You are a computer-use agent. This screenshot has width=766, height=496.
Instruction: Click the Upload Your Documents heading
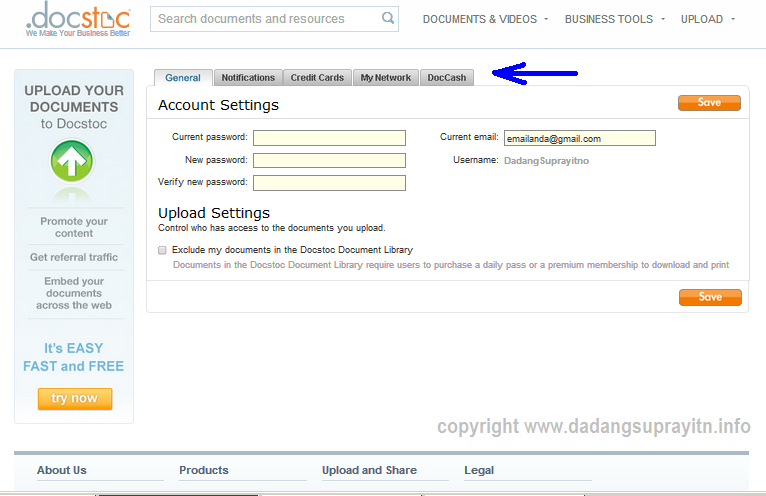tap(74, 99)
